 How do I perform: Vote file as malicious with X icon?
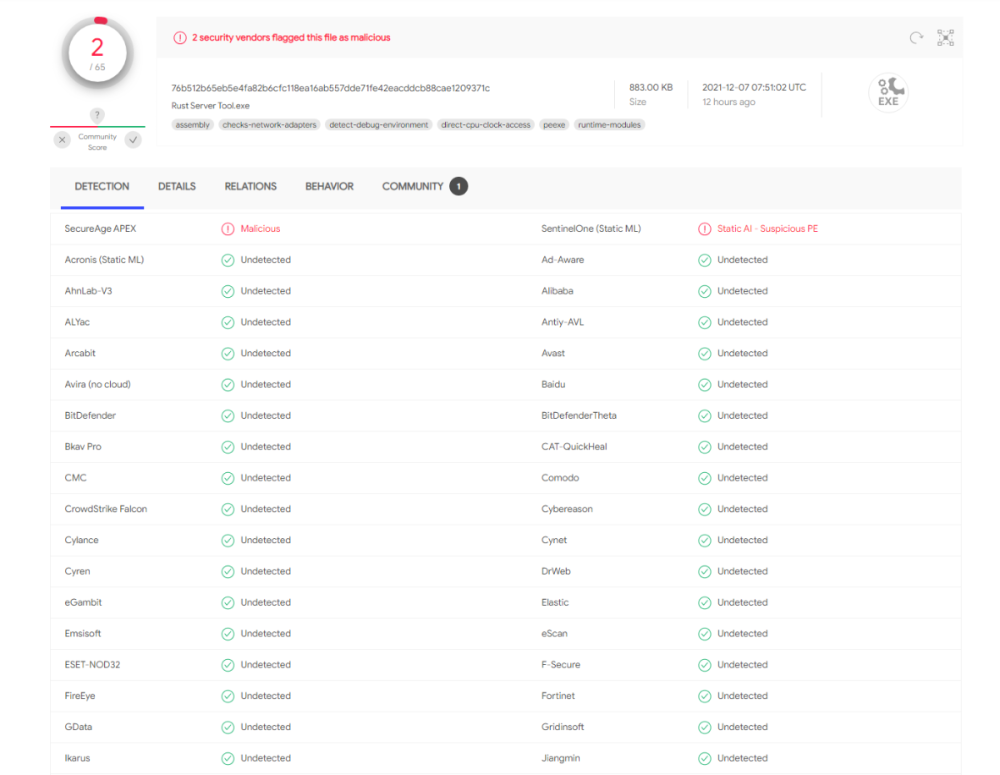[x=62, y=141]
